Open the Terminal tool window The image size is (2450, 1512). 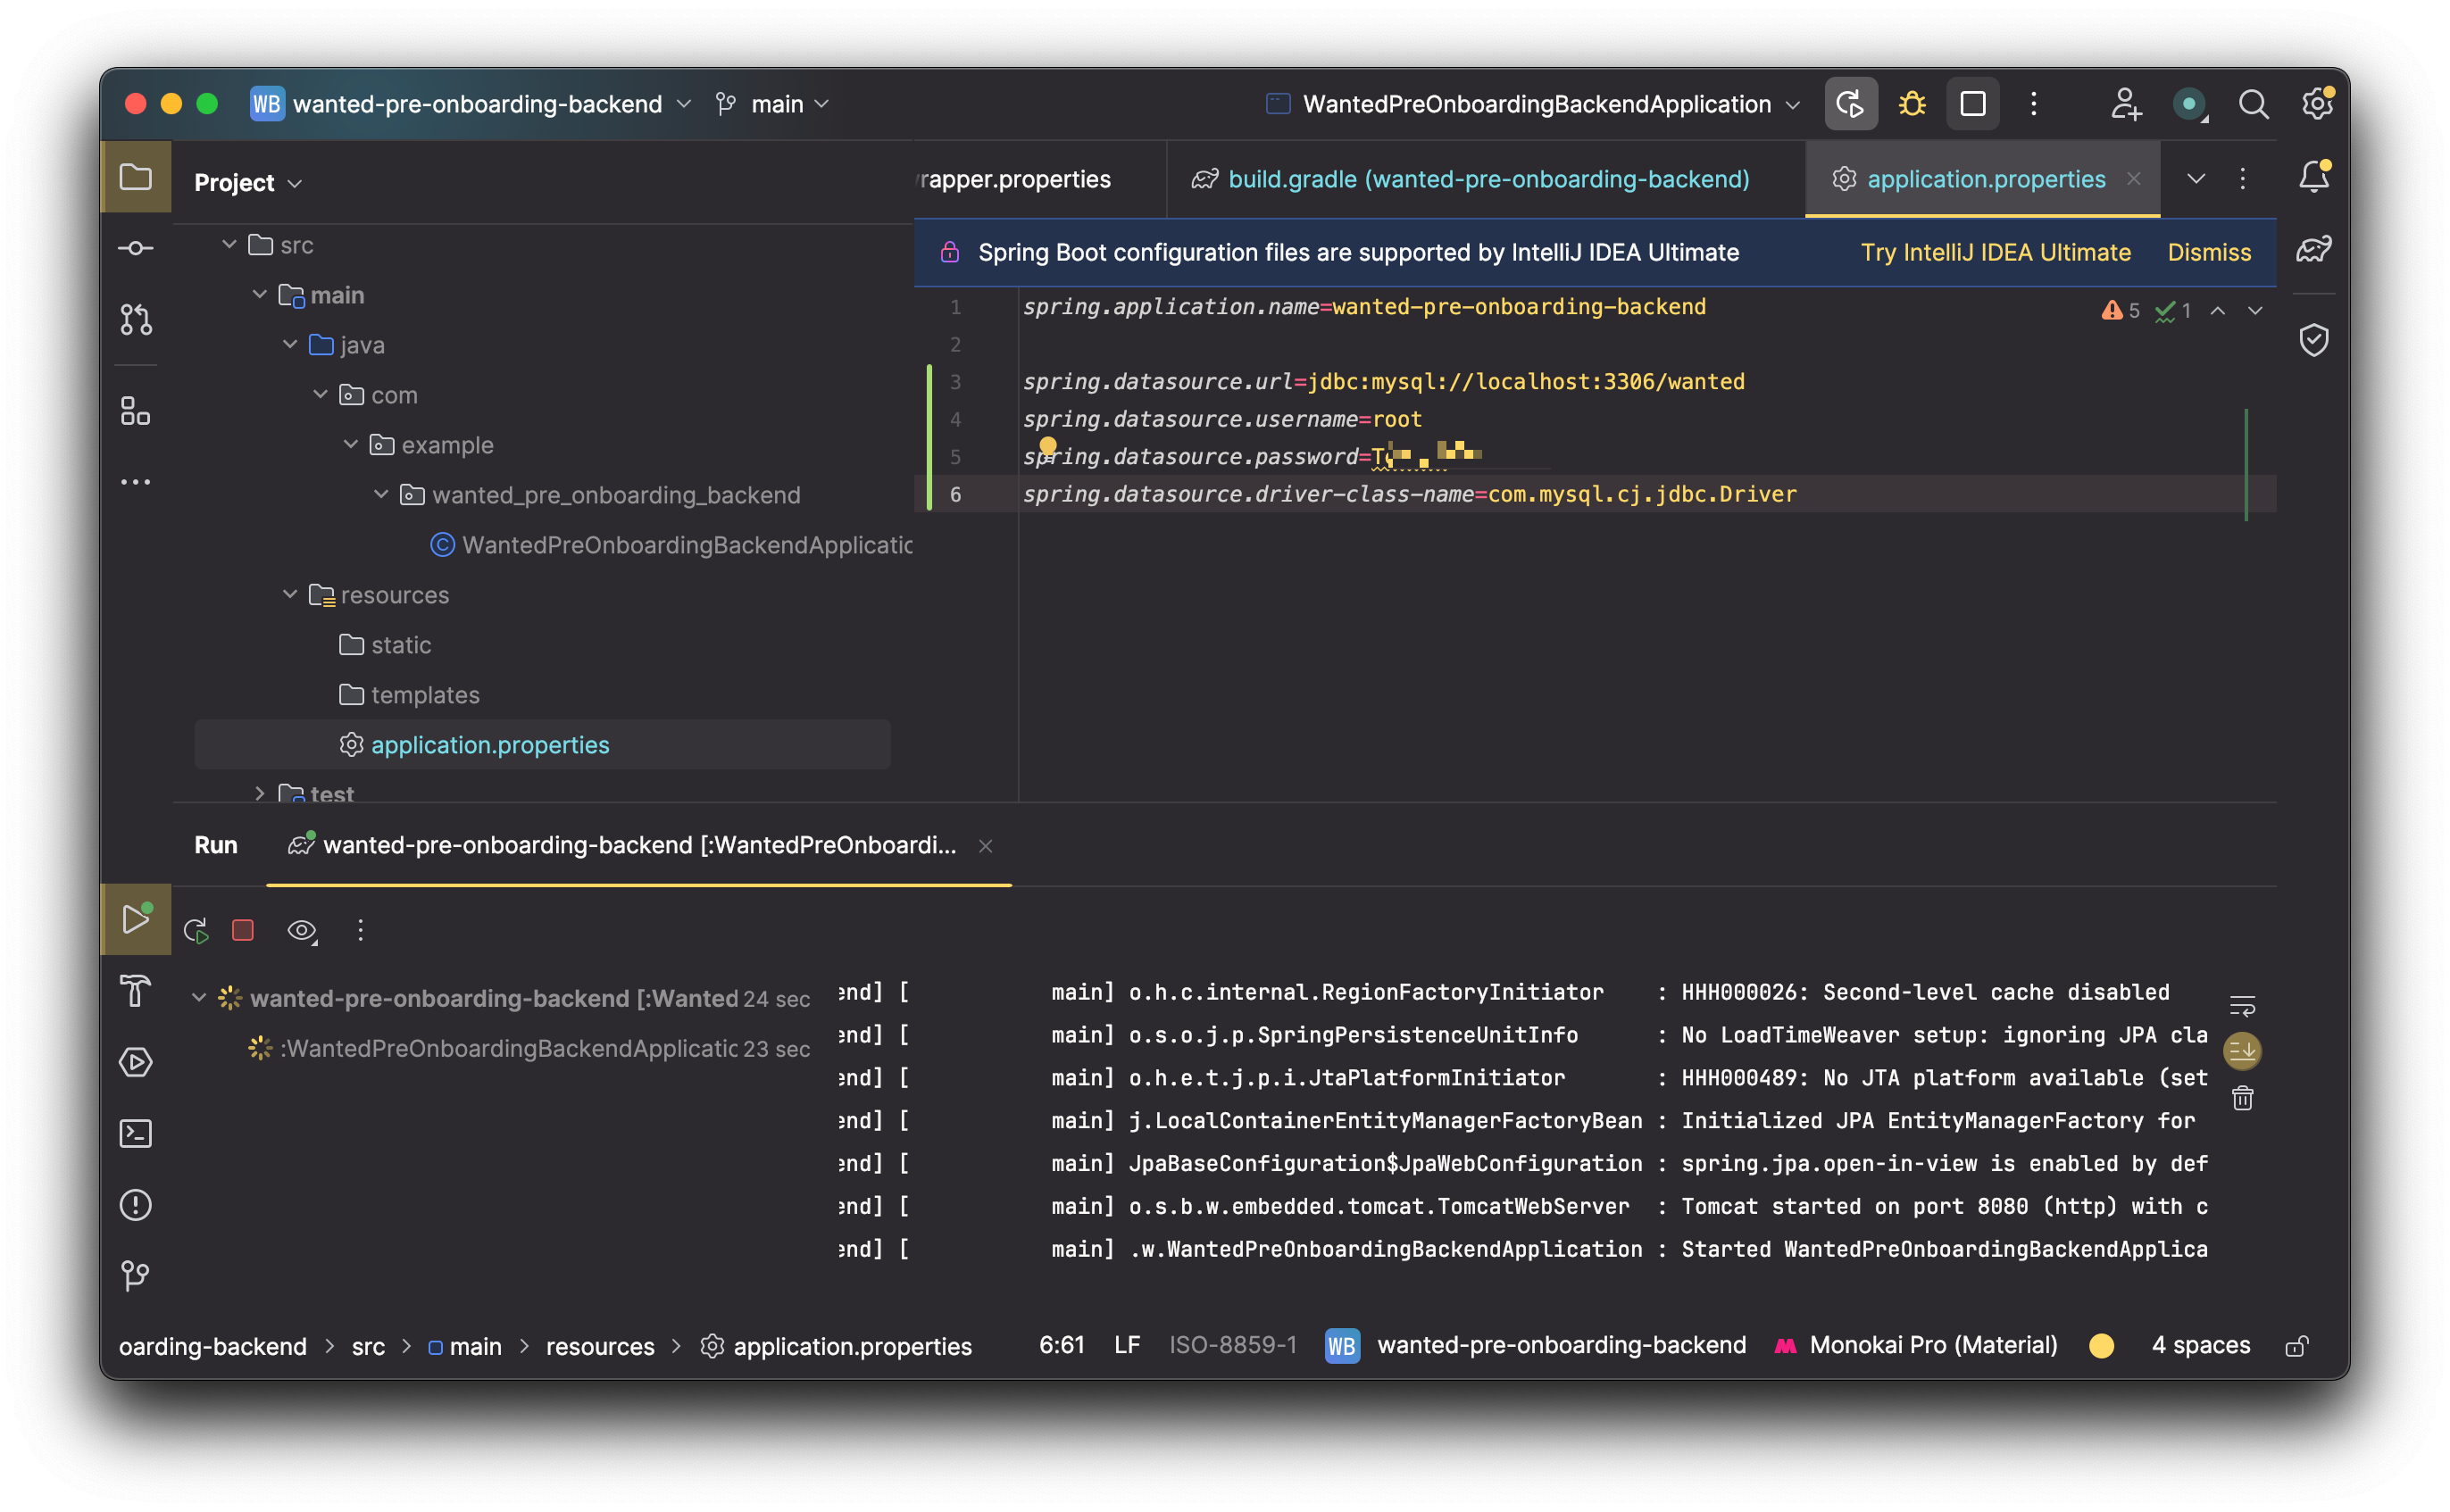[135, 1133]
